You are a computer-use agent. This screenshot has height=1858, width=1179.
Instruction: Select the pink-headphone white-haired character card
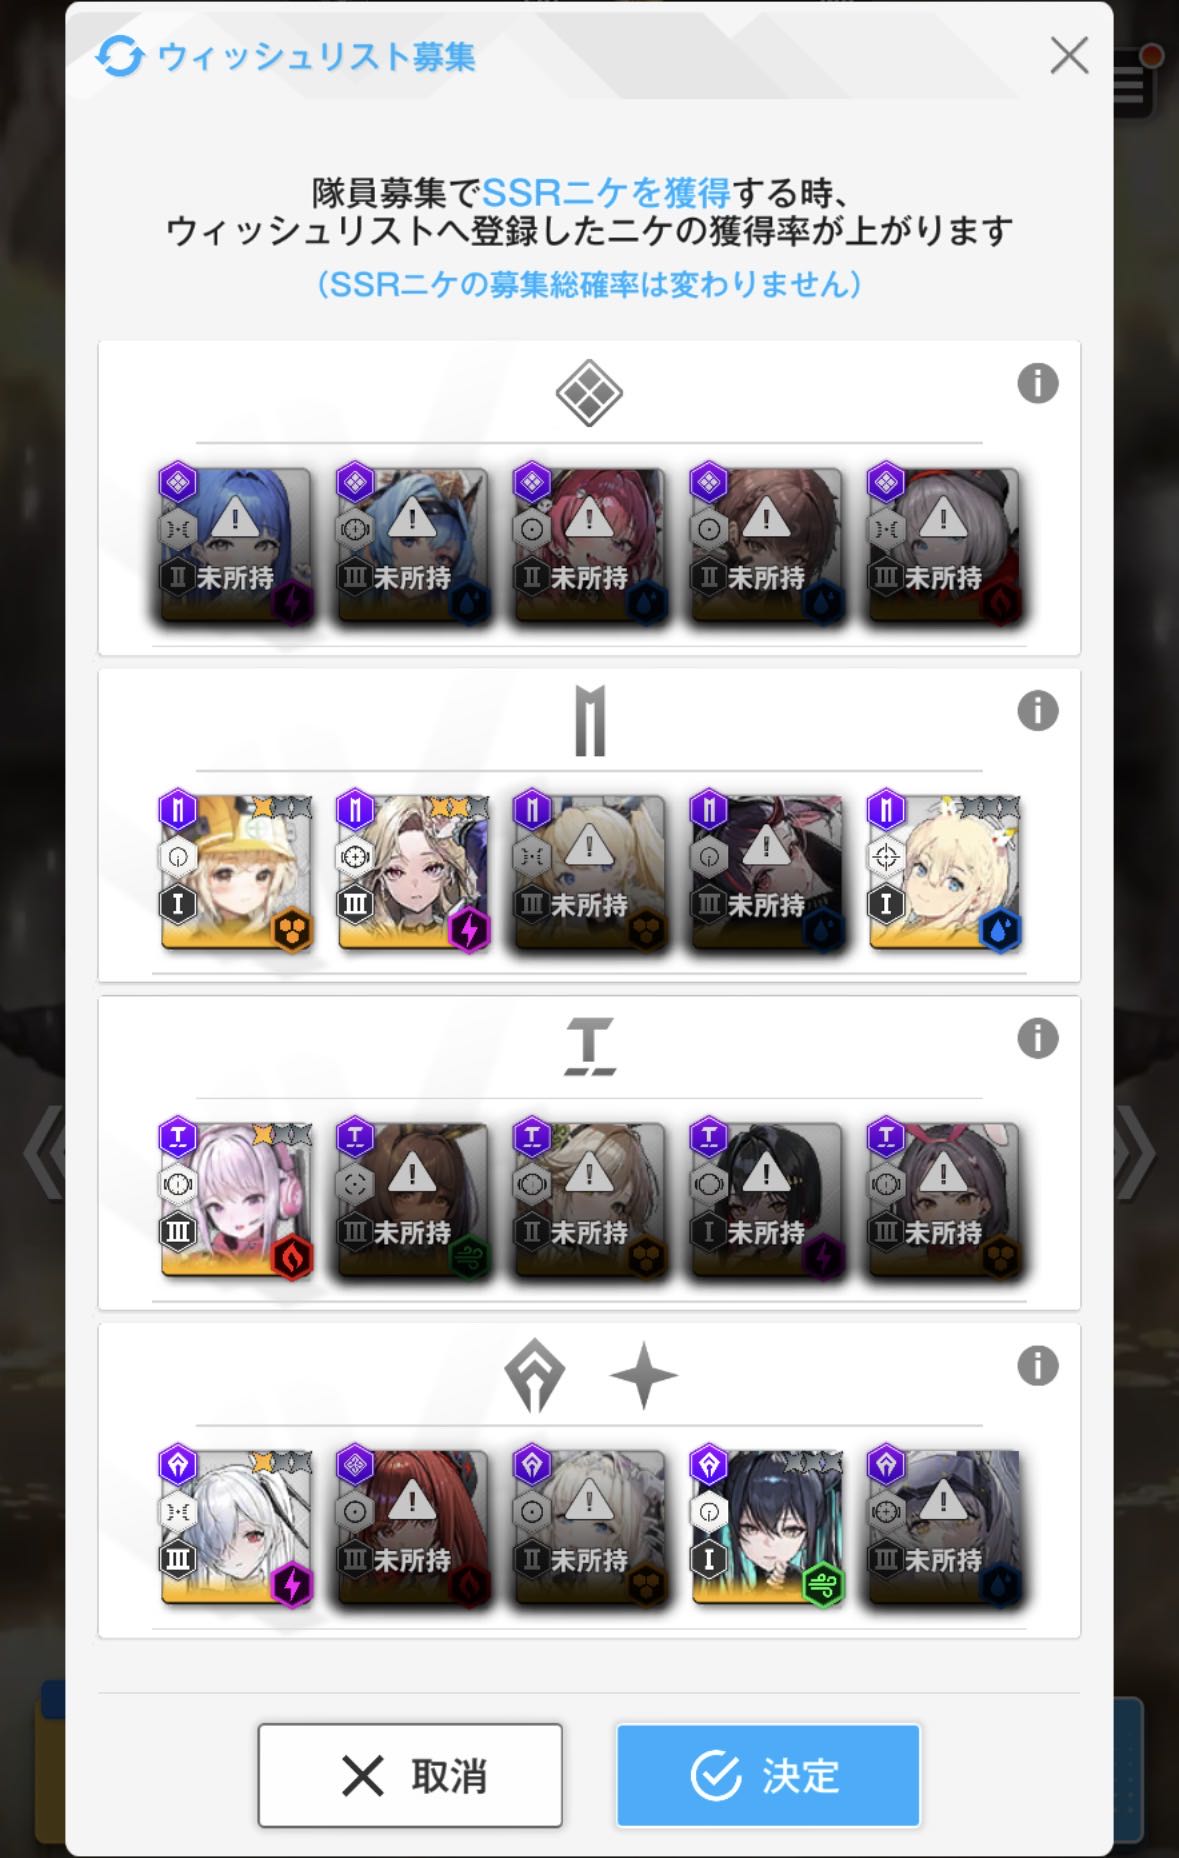[x=236, y=1200]
